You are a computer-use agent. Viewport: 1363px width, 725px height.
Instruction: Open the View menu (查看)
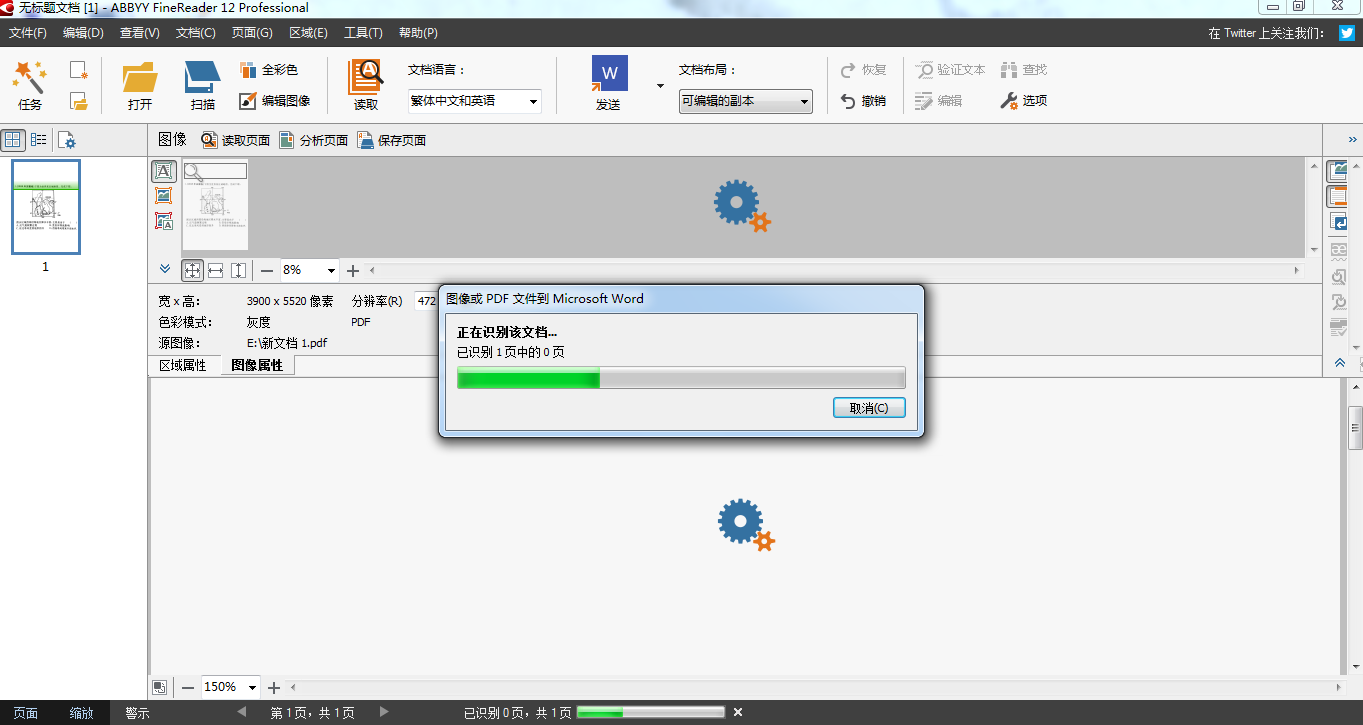(x=139, y=33)
